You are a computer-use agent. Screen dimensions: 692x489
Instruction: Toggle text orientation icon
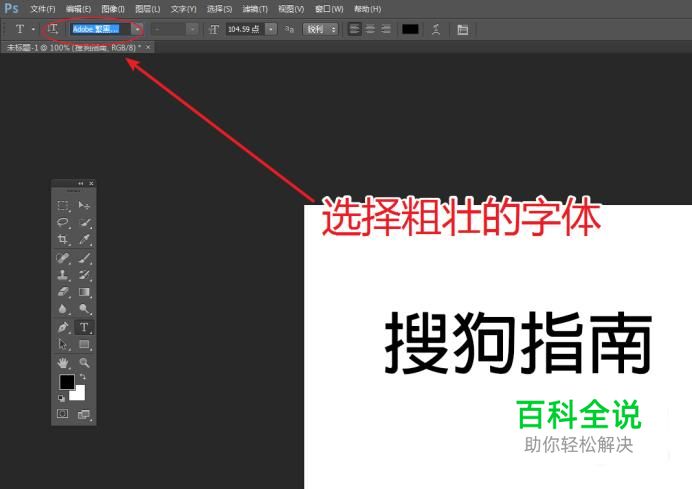53,29
